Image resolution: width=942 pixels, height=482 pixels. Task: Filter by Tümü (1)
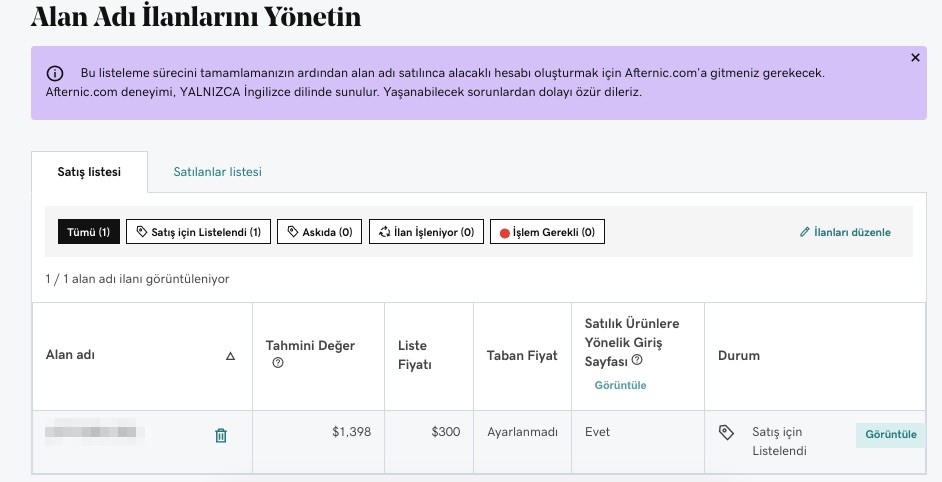click(89, 232)
